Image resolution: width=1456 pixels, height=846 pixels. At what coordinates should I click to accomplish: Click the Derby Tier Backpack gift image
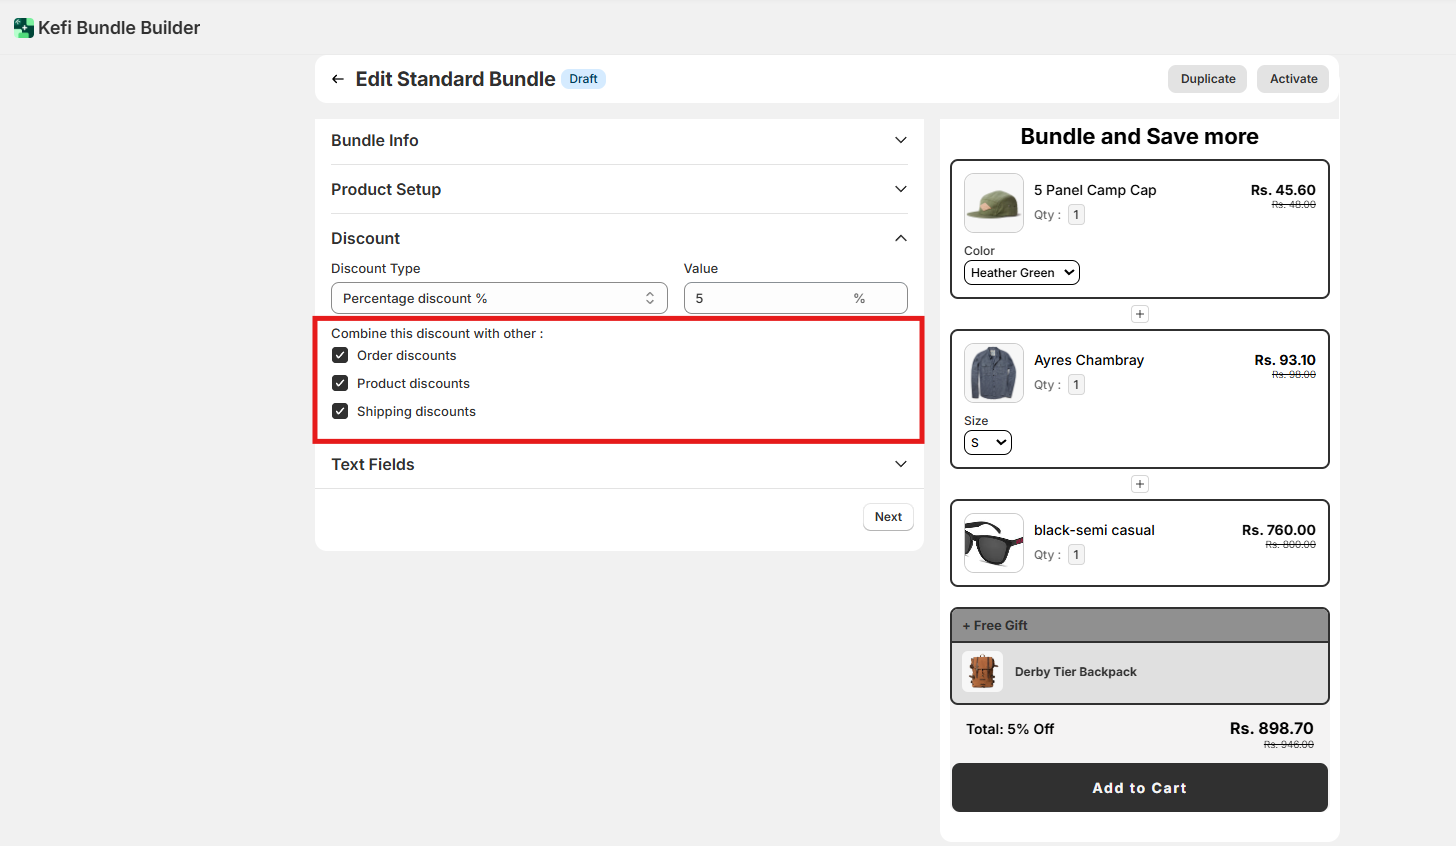pyautogui.click(x=982, y=672)
